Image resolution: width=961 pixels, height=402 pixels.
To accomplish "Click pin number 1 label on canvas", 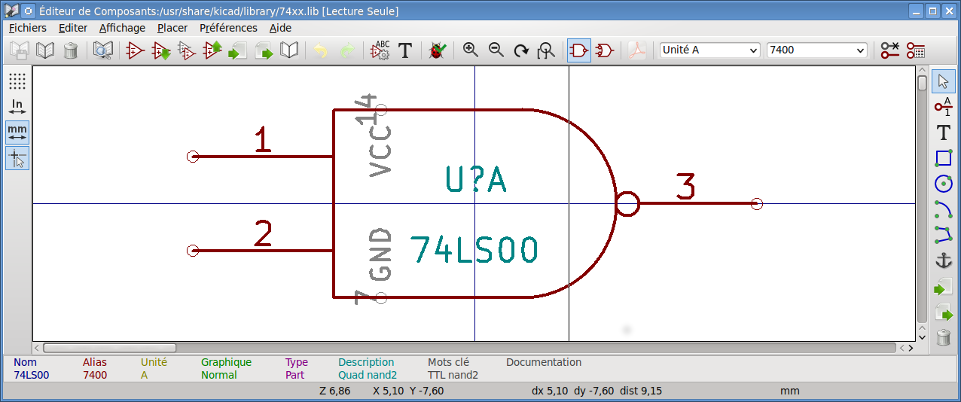I will [262, 140].
